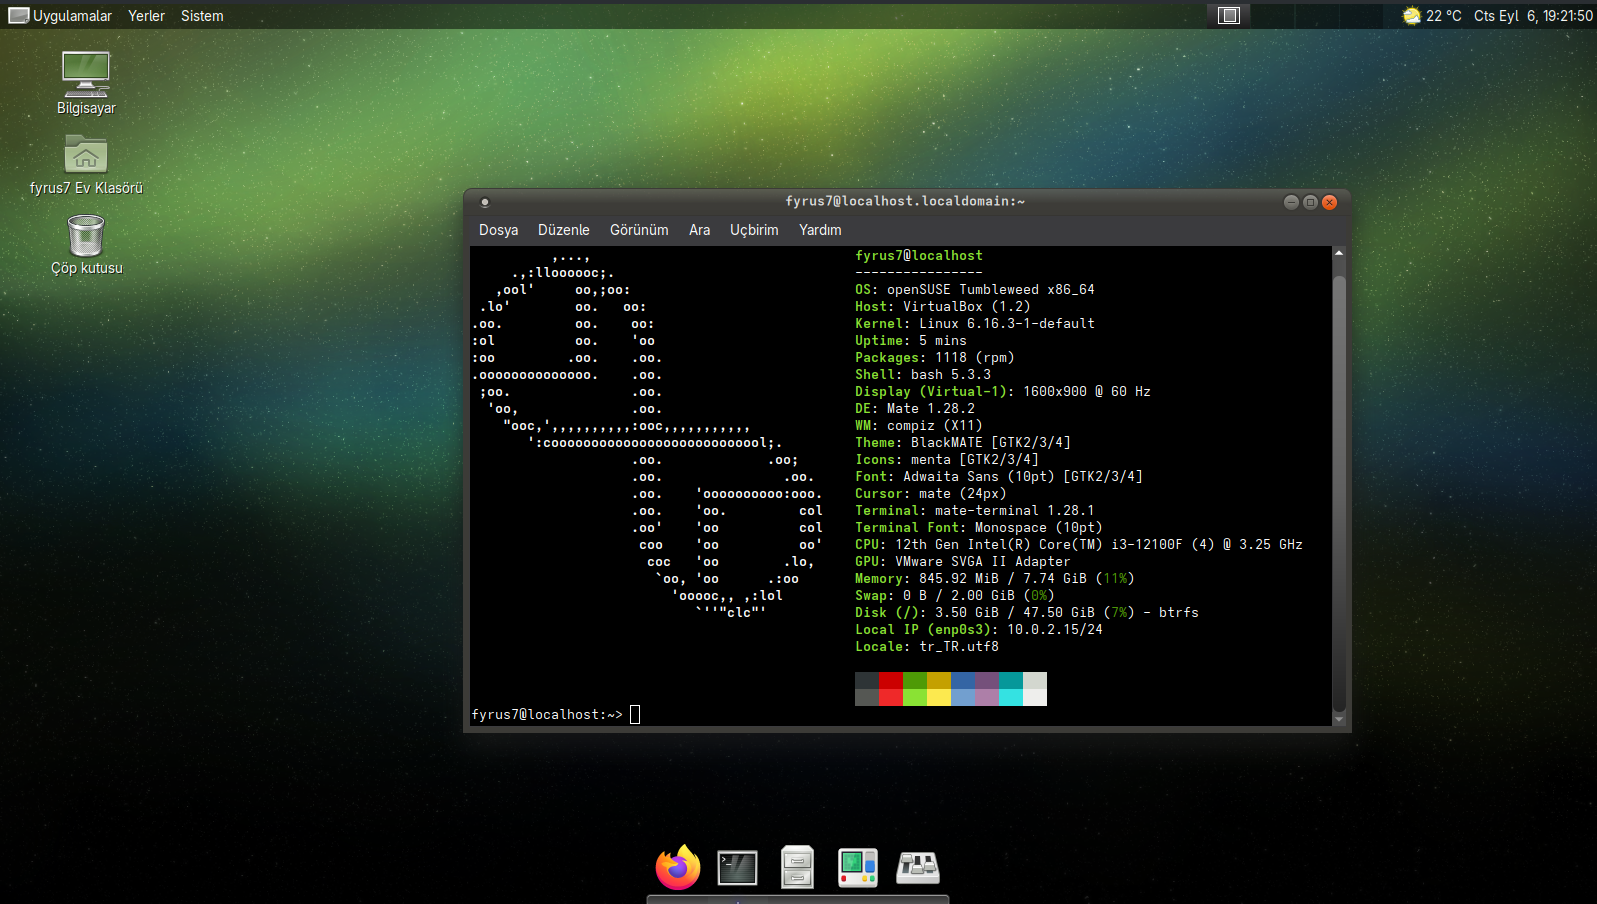This screenshot has height=904, width=1597.
Task: Open the keyboard-style icon in dock
Action: point(918,867)
